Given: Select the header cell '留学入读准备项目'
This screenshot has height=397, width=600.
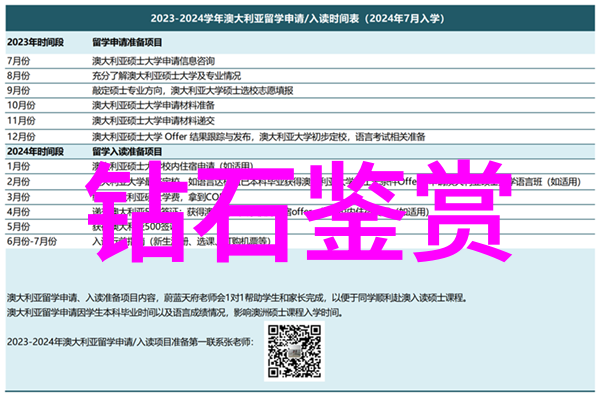Looking at the screenshot, I should click(127, 152).
